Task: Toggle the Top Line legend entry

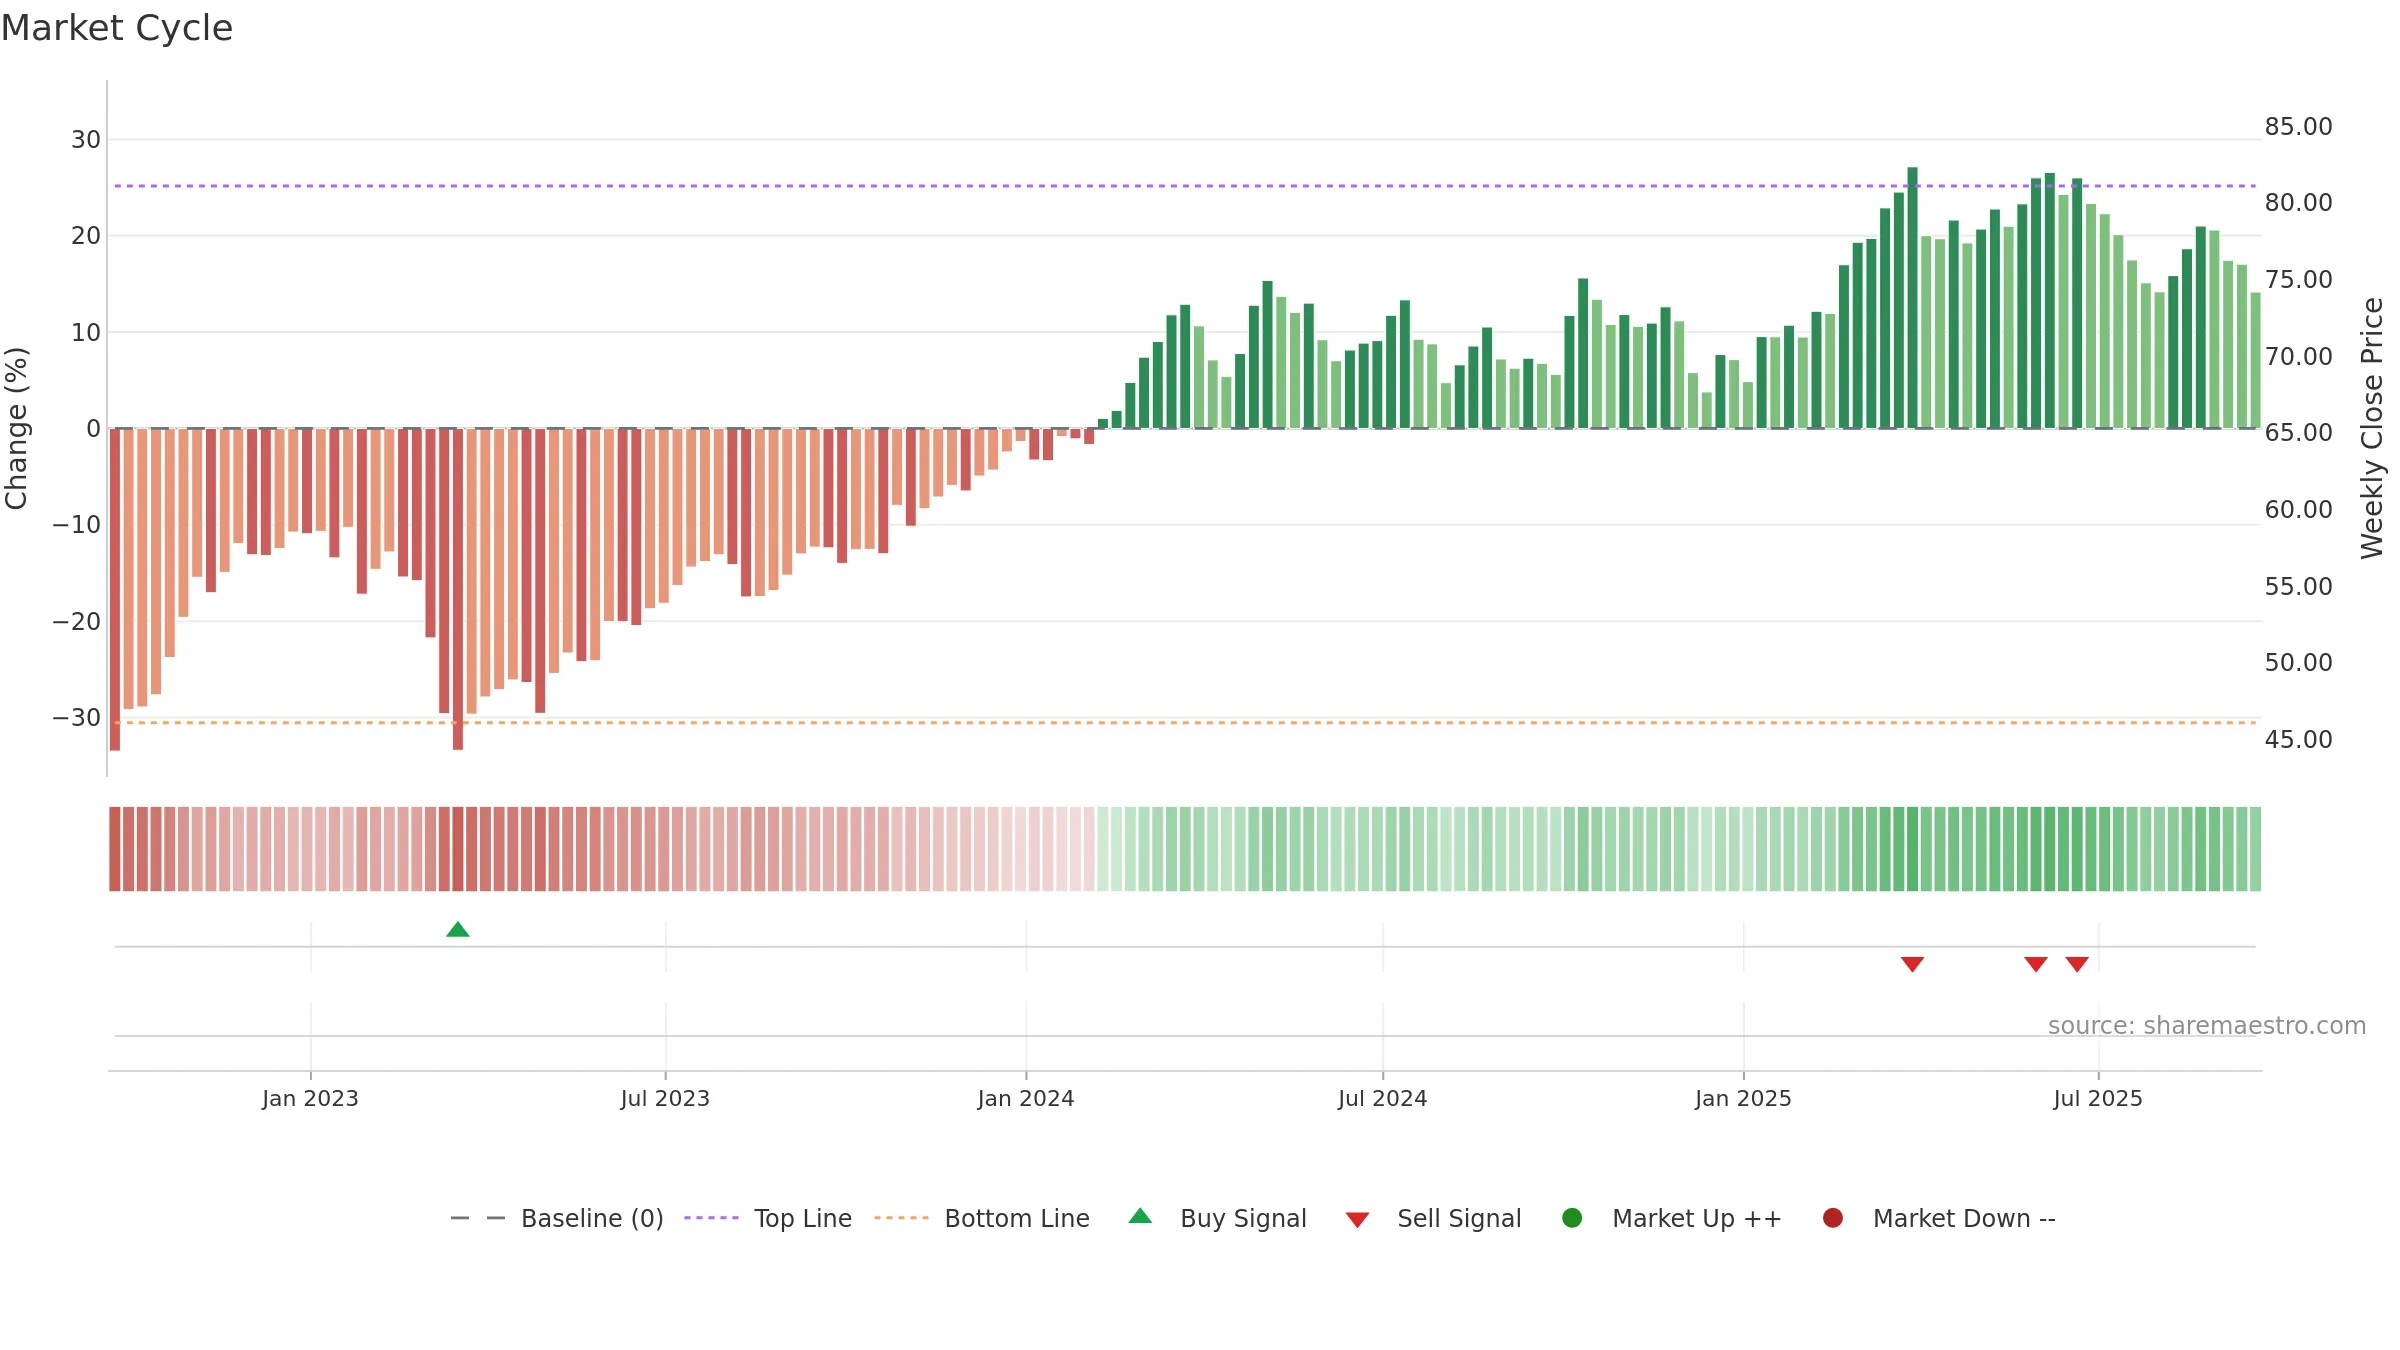Action: tap(768, 1218)
